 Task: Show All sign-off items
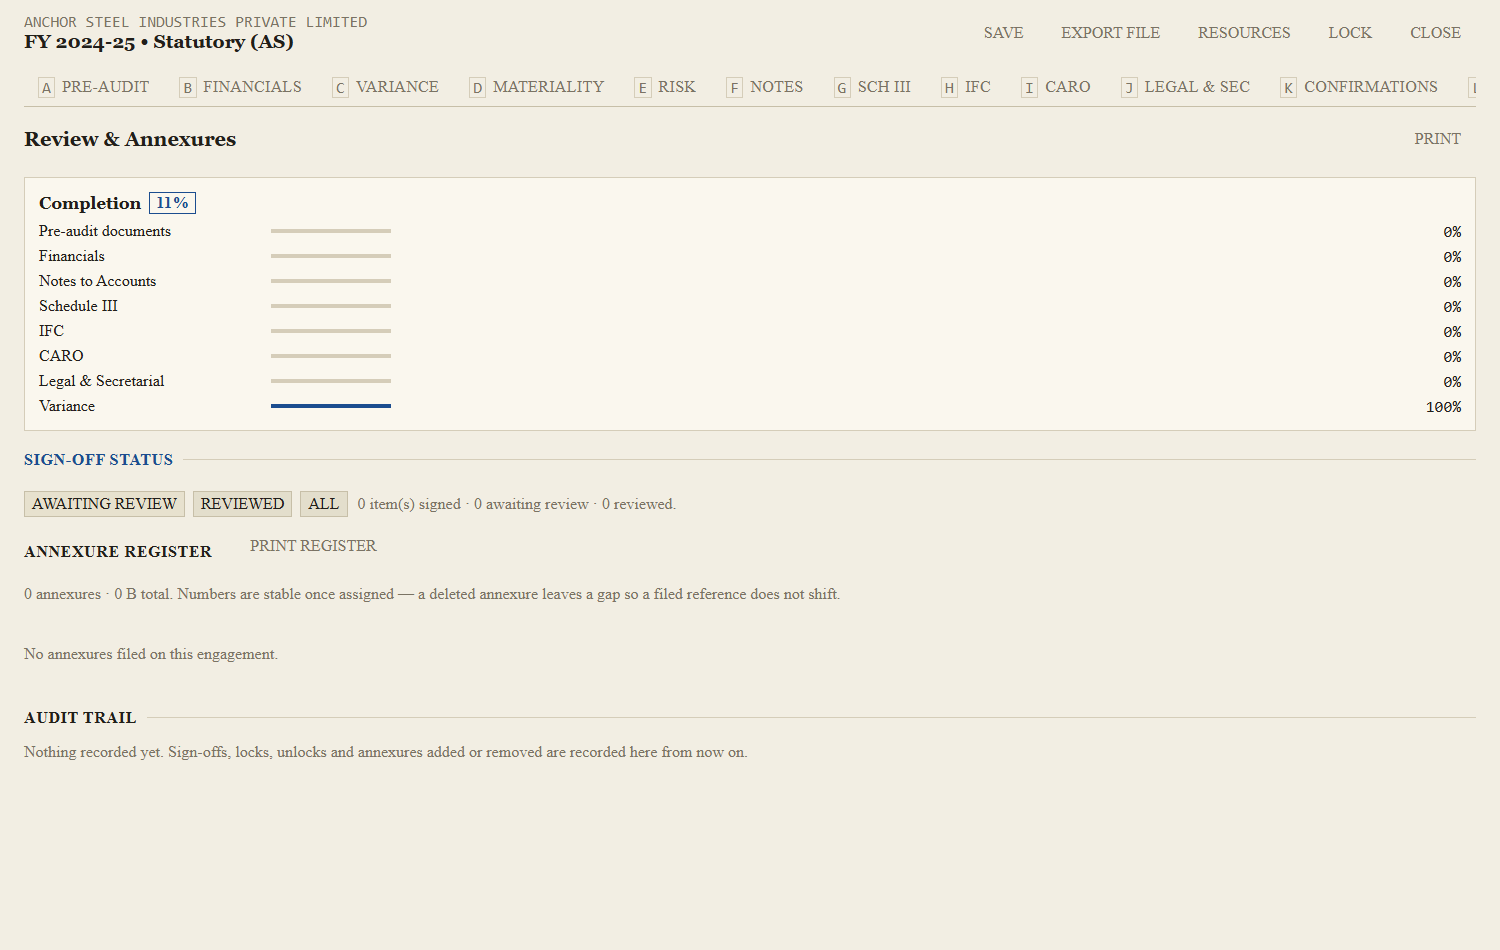coord(323,504)
